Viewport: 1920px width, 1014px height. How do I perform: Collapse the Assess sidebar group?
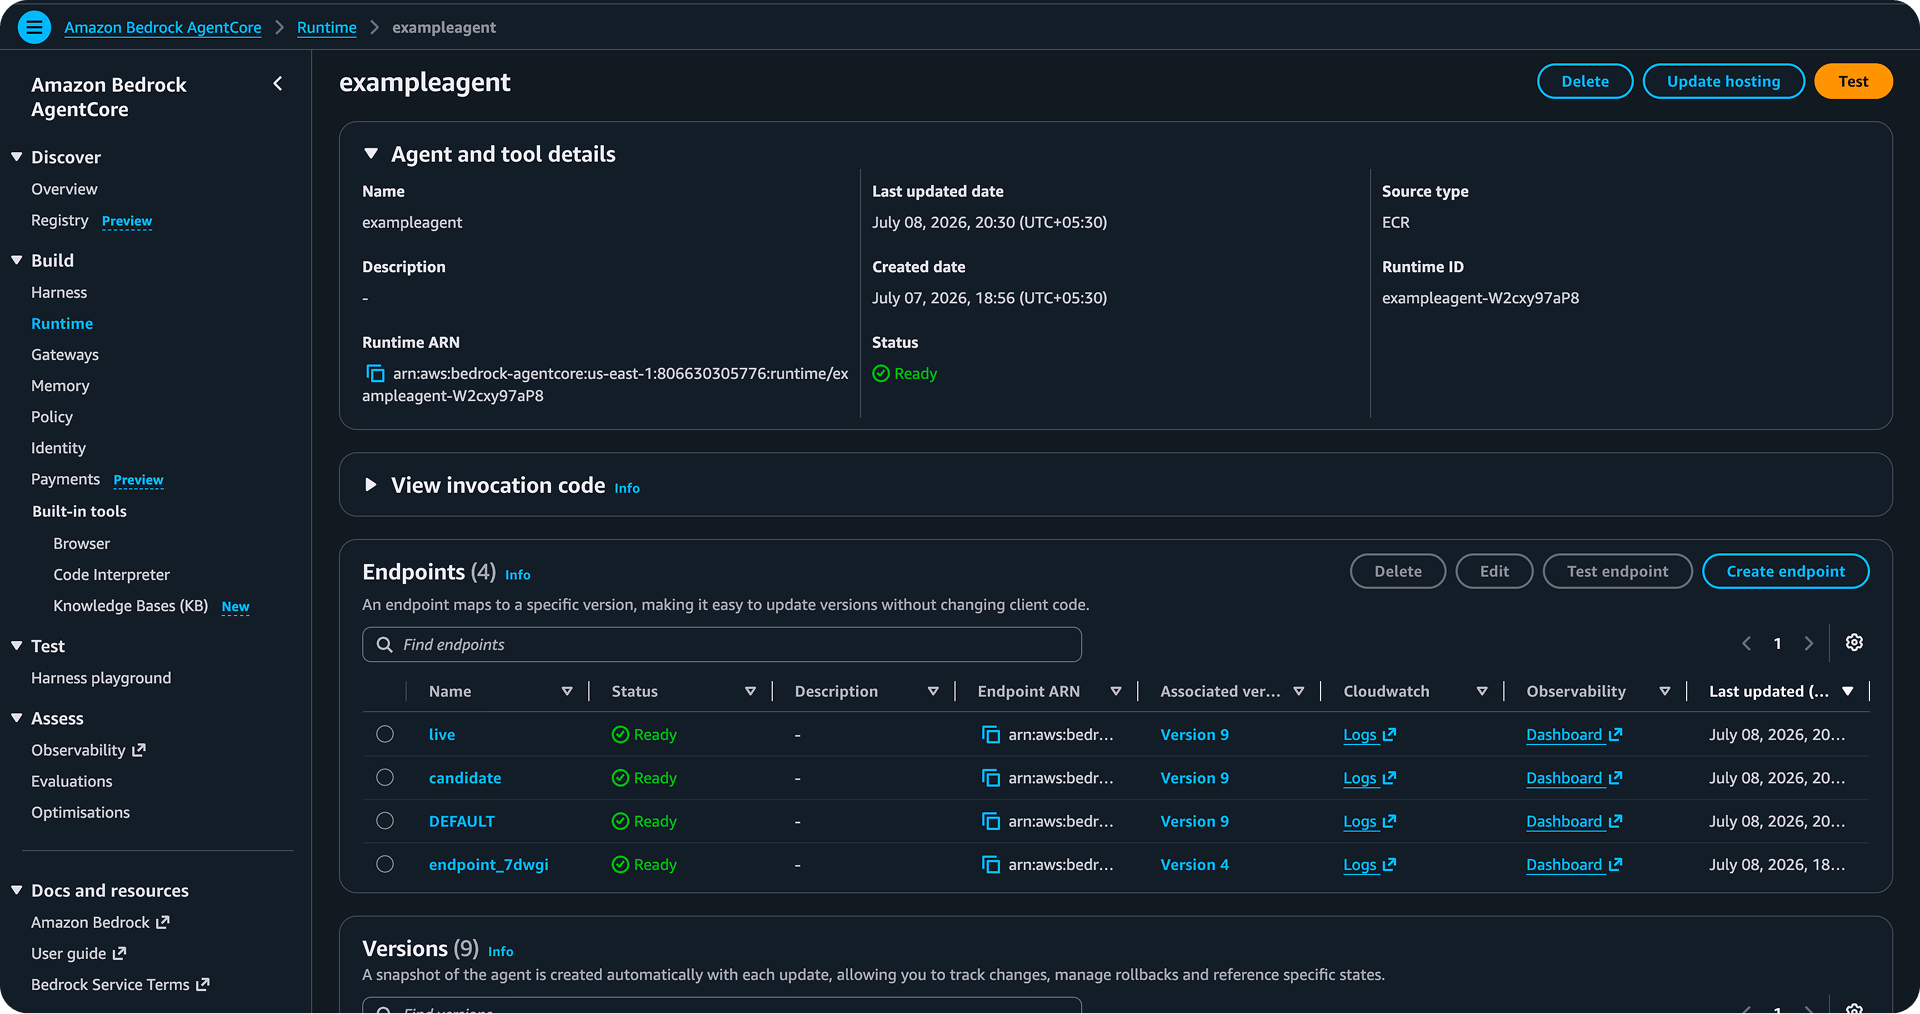click(17, 718)
